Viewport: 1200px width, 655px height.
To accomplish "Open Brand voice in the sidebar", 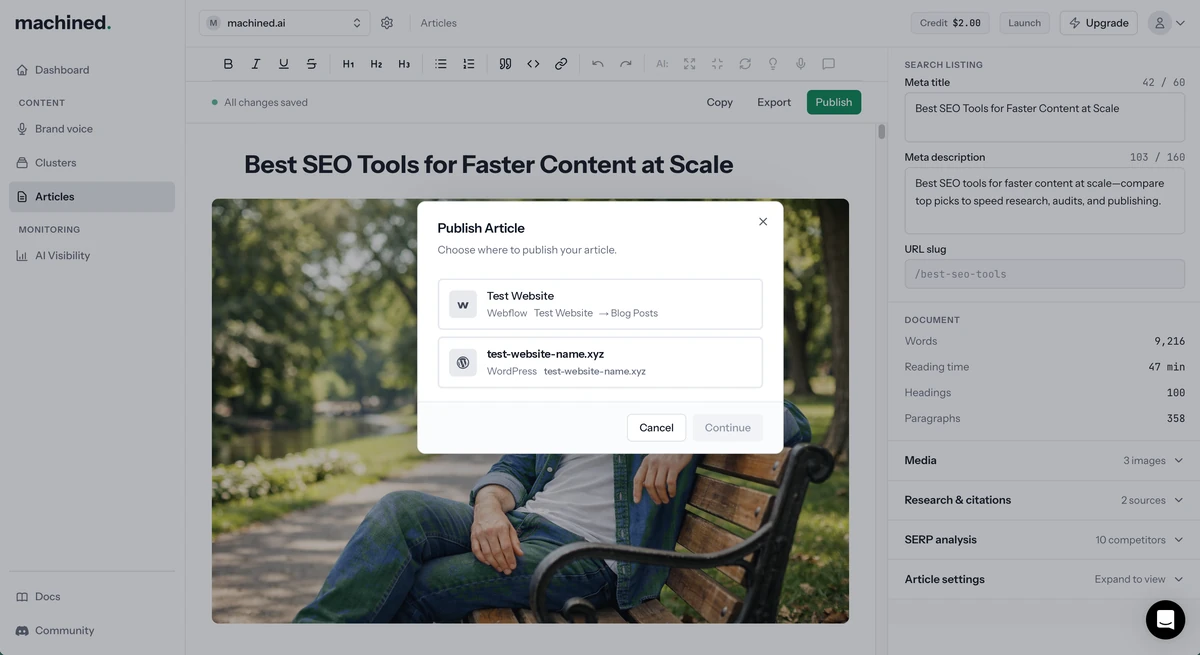I will click(92, 129).
